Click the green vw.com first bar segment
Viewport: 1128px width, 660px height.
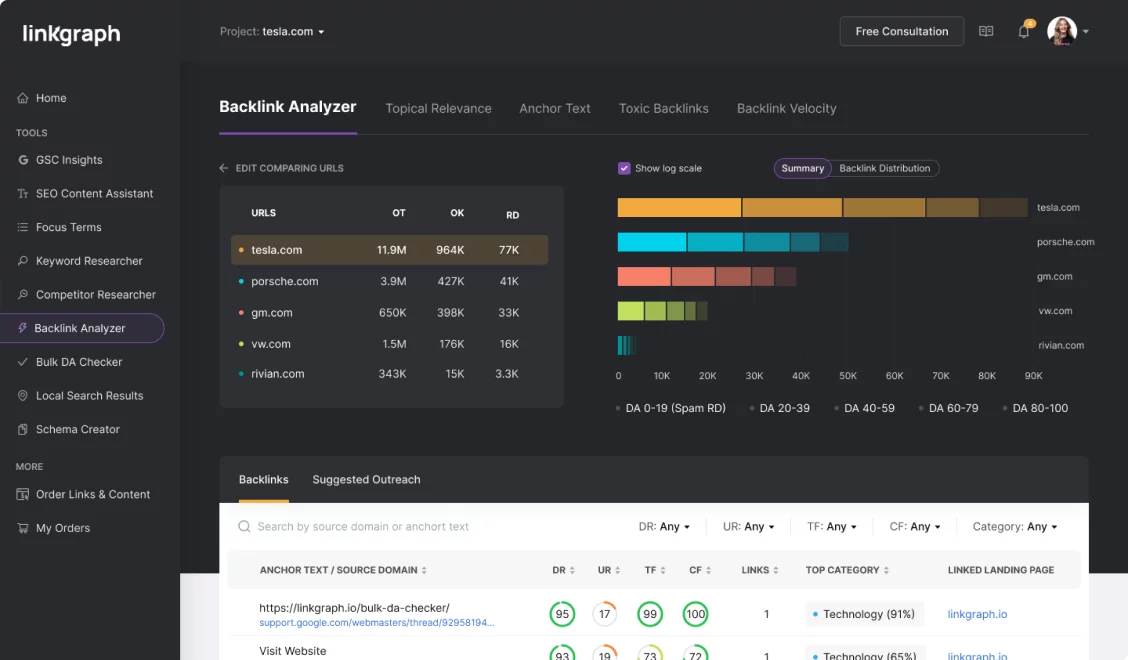pos(630,311)
